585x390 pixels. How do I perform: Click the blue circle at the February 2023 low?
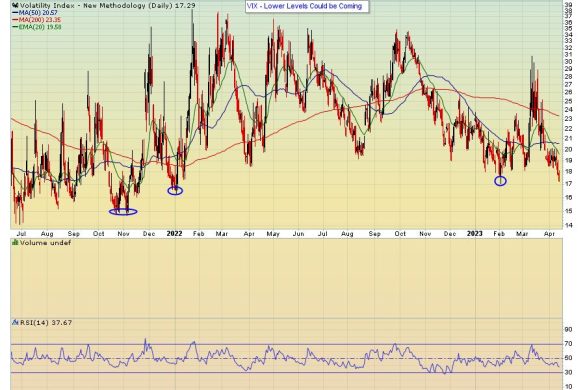coord(500,181)
